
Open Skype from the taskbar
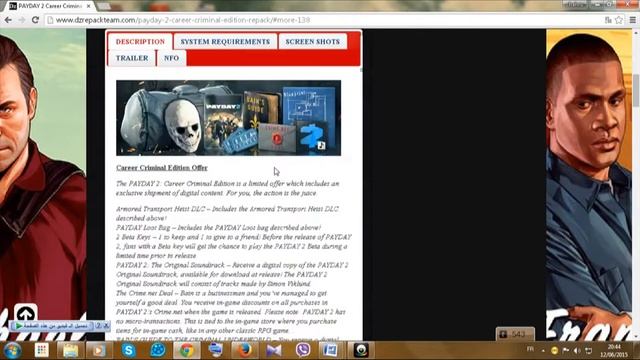point(129,350)
